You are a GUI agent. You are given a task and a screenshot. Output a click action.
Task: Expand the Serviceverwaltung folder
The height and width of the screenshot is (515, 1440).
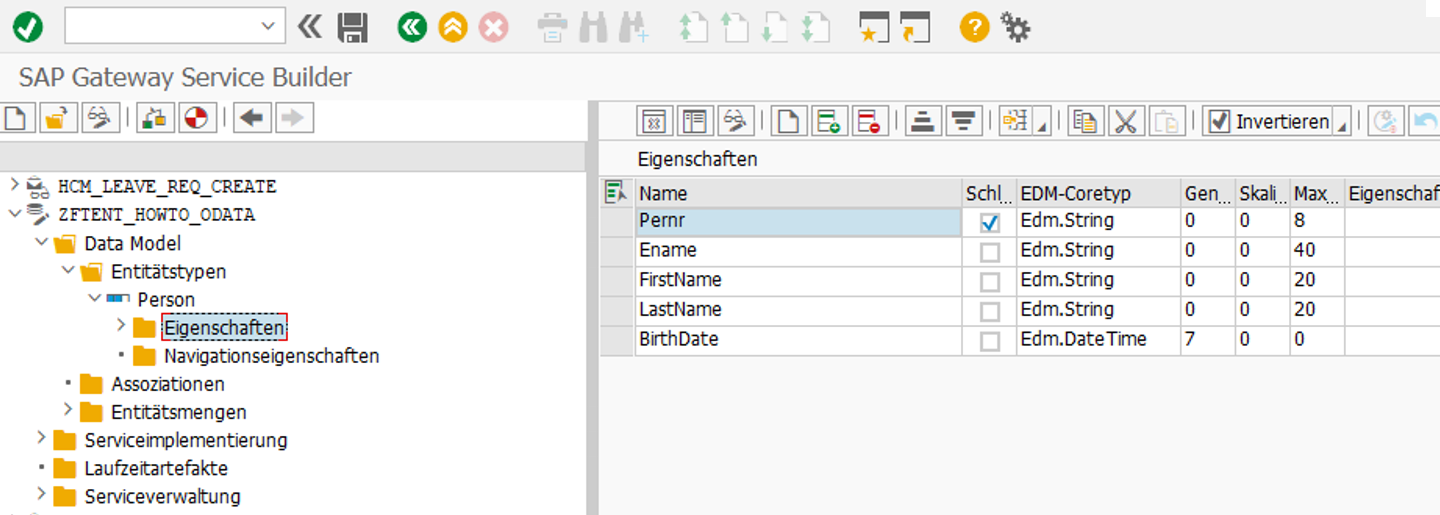(41, 495)
